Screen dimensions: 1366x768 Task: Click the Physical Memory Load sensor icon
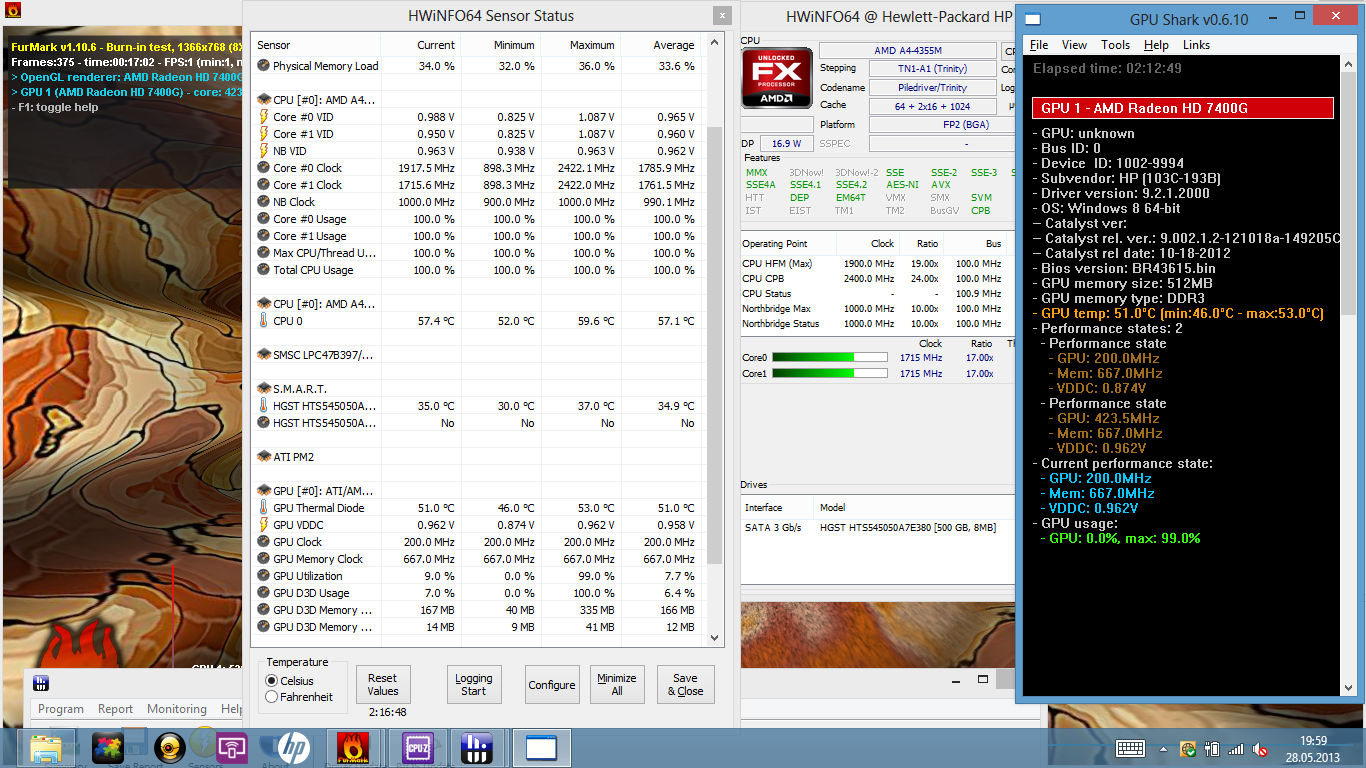click(264, 66)
